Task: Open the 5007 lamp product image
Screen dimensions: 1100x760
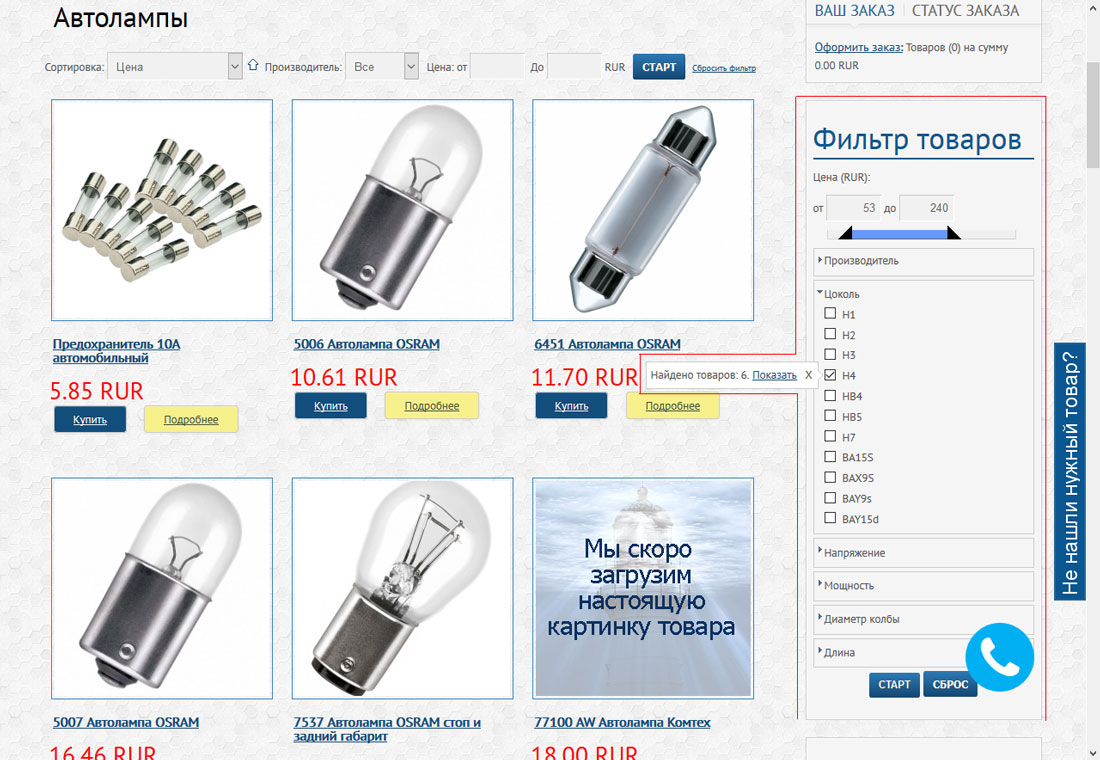Action: 162,588
